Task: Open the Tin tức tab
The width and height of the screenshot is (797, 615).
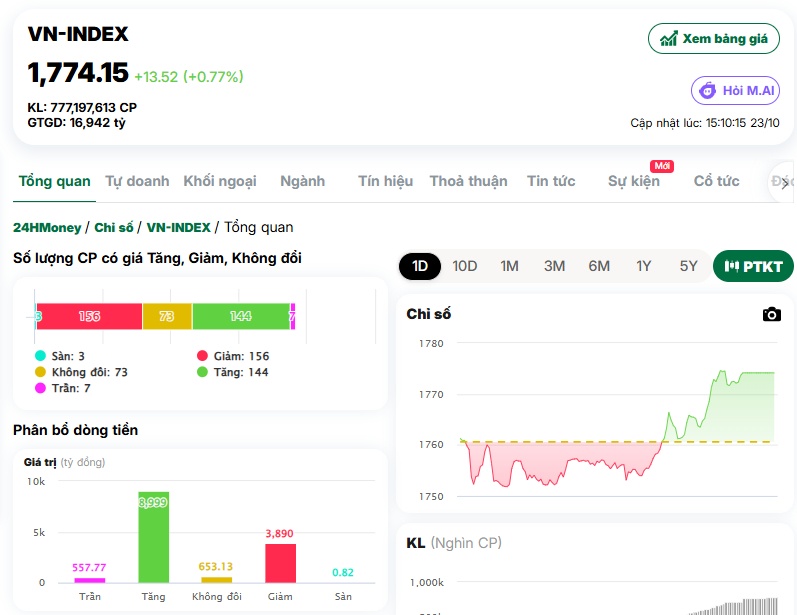Action: coord(551,181)
